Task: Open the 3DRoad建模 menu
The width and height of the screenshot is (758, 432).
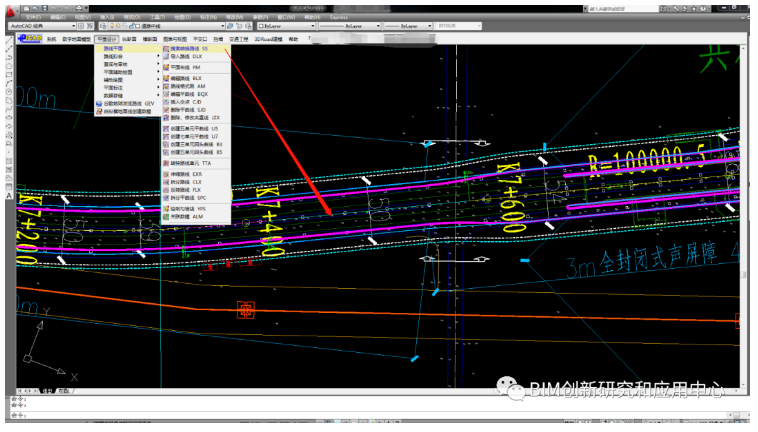Action: tap(268, 39)
